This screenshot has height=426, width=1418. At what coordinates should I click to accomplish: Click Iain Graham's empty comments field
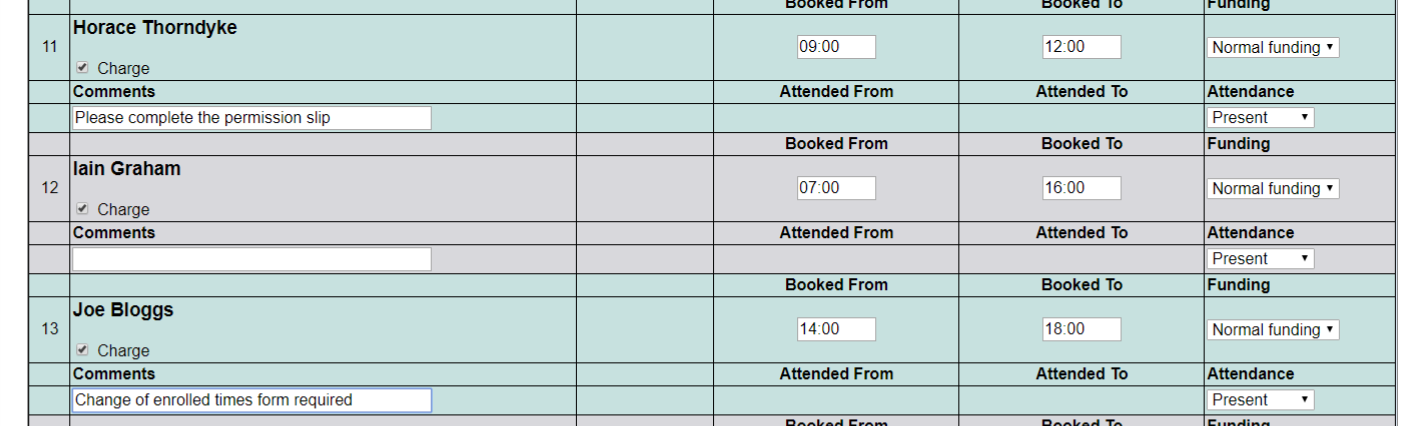point(251,259)
